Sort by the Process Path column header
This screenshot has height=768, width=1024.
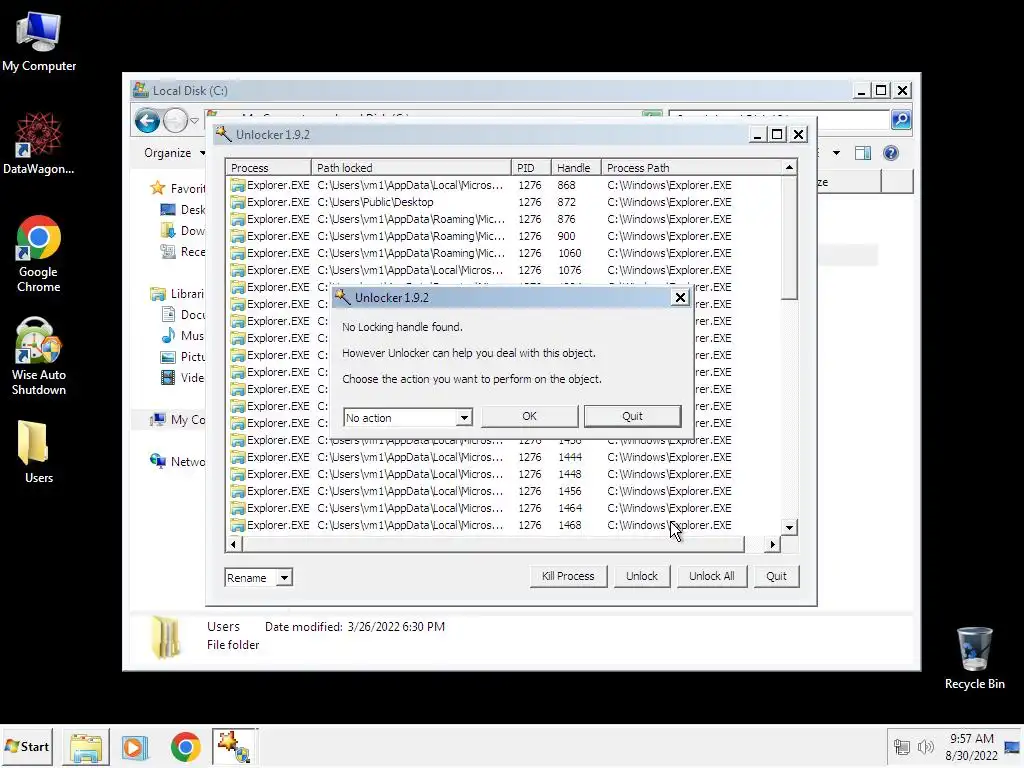tap(692, 168)
